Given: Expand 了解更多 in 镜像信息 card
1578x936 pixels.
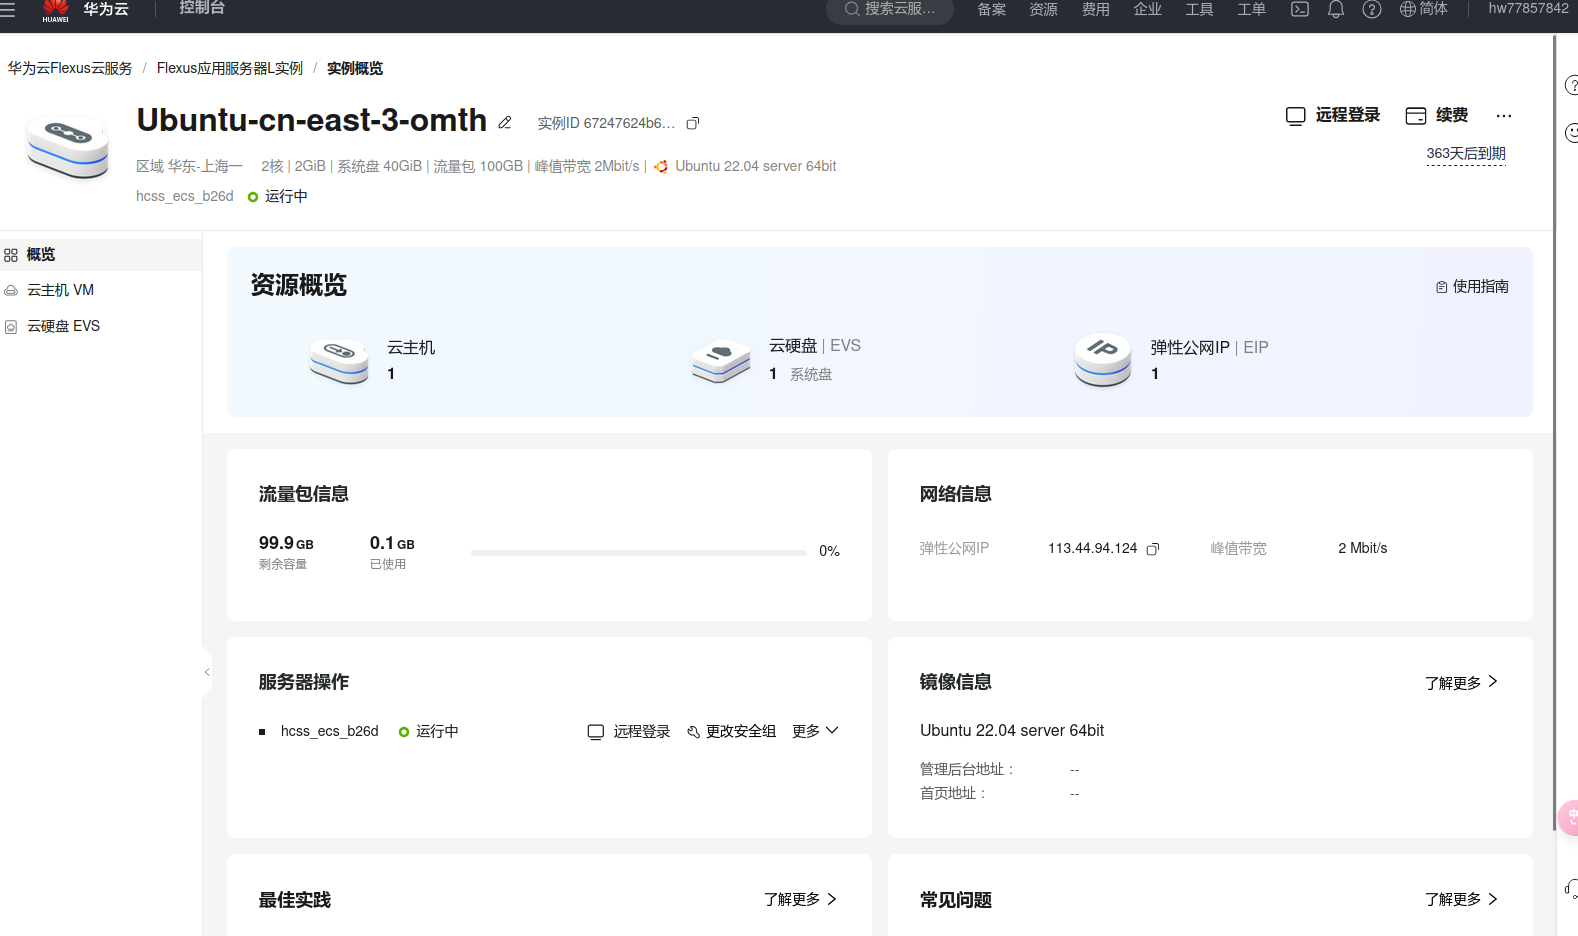Looking at the screenshot, I should pyautogui.click(x=1461, y=683).
